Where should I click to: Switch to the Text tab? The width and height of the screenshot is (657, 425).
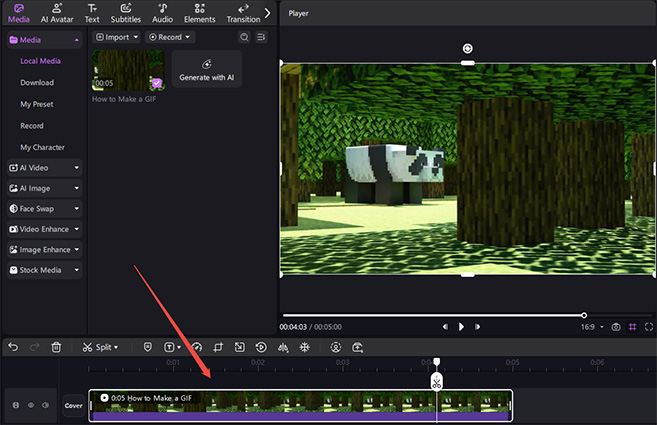pos(92,13)
